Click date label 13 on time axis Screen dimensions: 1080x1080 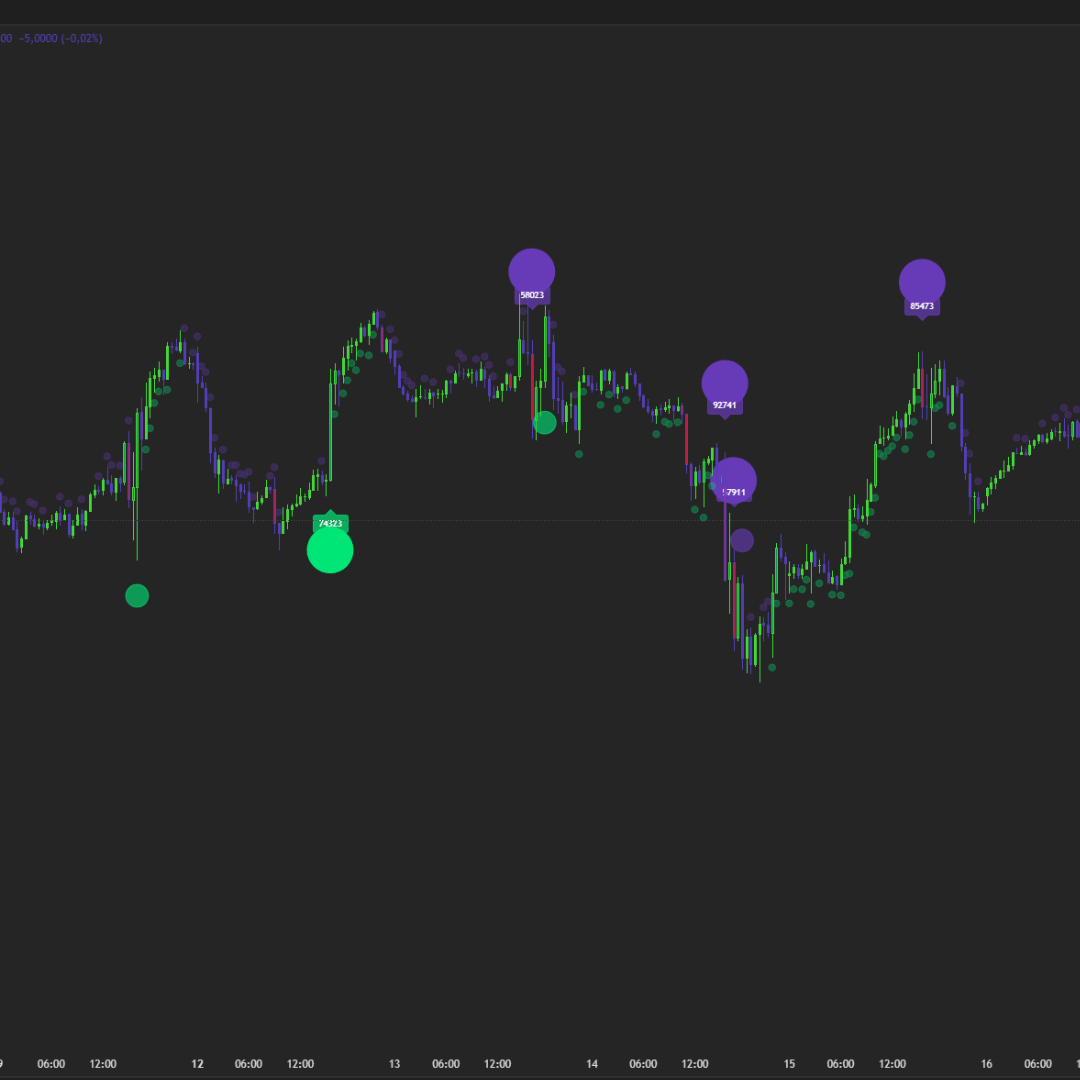tap(394, 1064)
